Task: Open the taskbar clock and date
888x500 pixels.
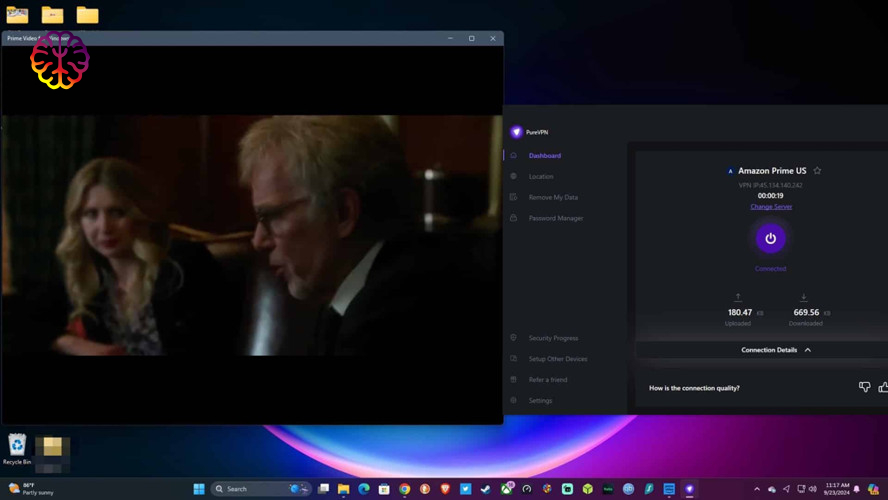Action: [x=837, y=489]
